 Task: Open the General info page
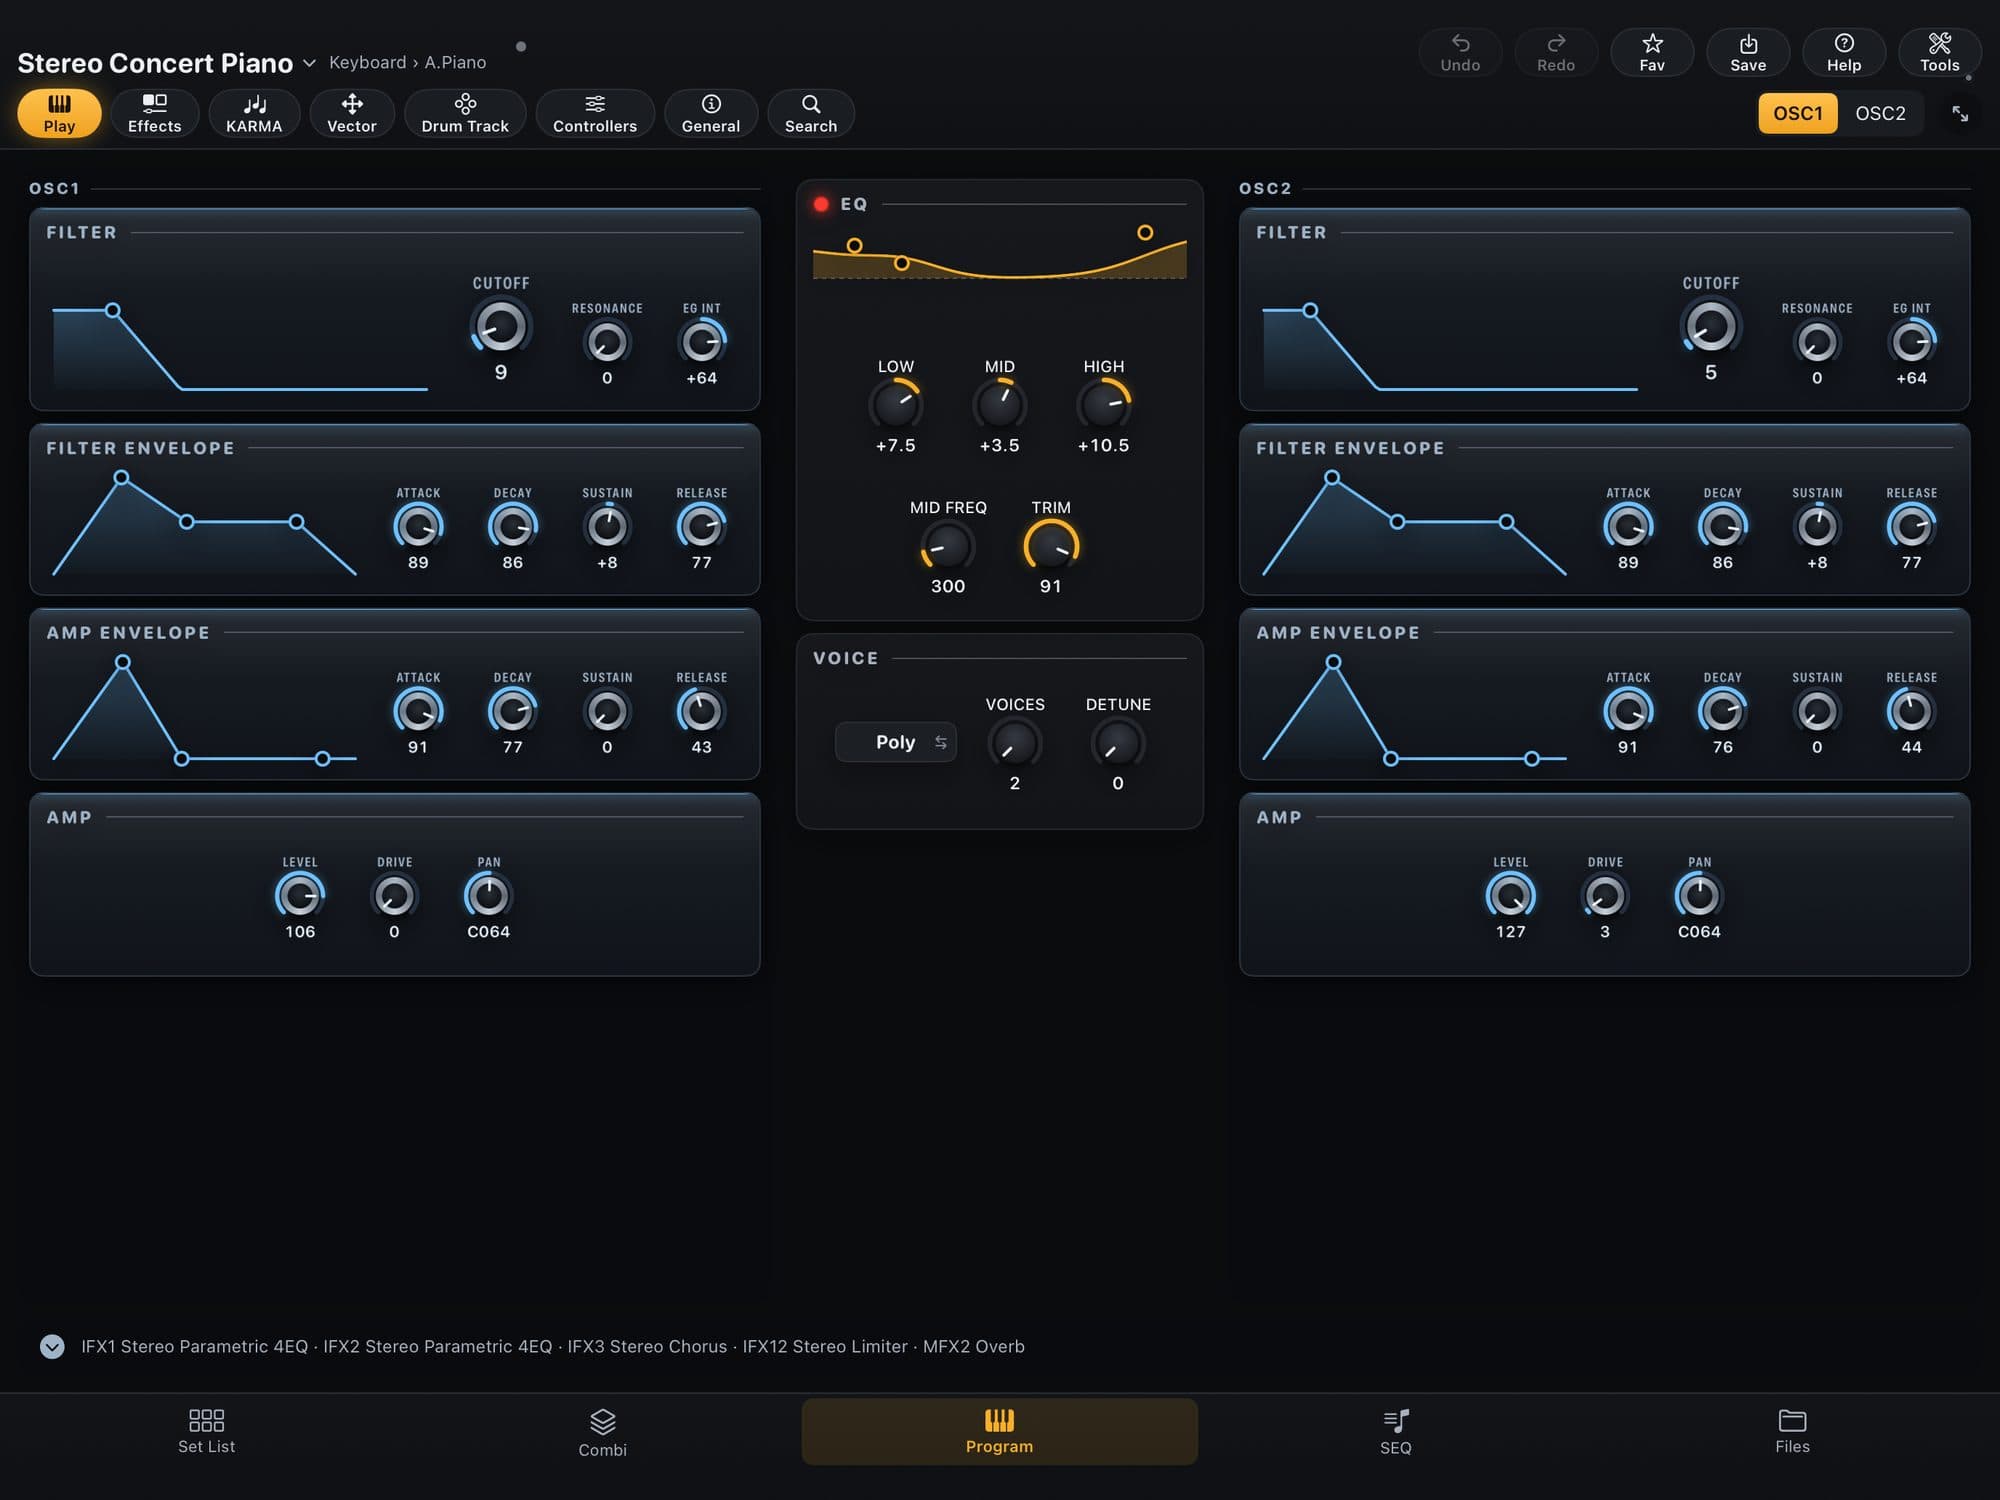click(711, 113)
